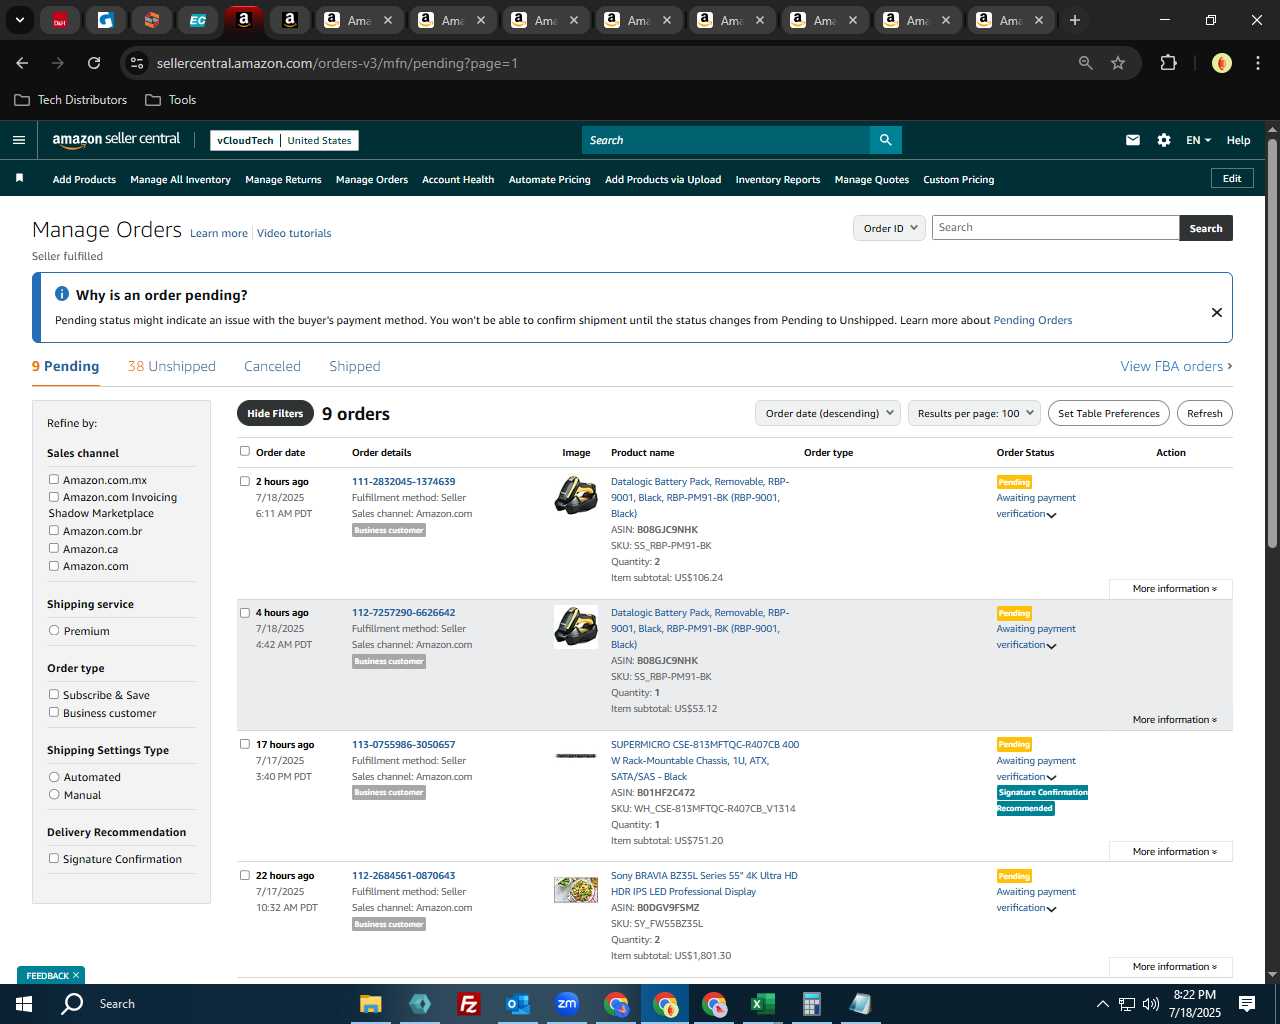Viewport: 1280px width, 1024px height.
Task: Open Manage Returns menu item
Action: pyautogui.click(x=283, y=180)
